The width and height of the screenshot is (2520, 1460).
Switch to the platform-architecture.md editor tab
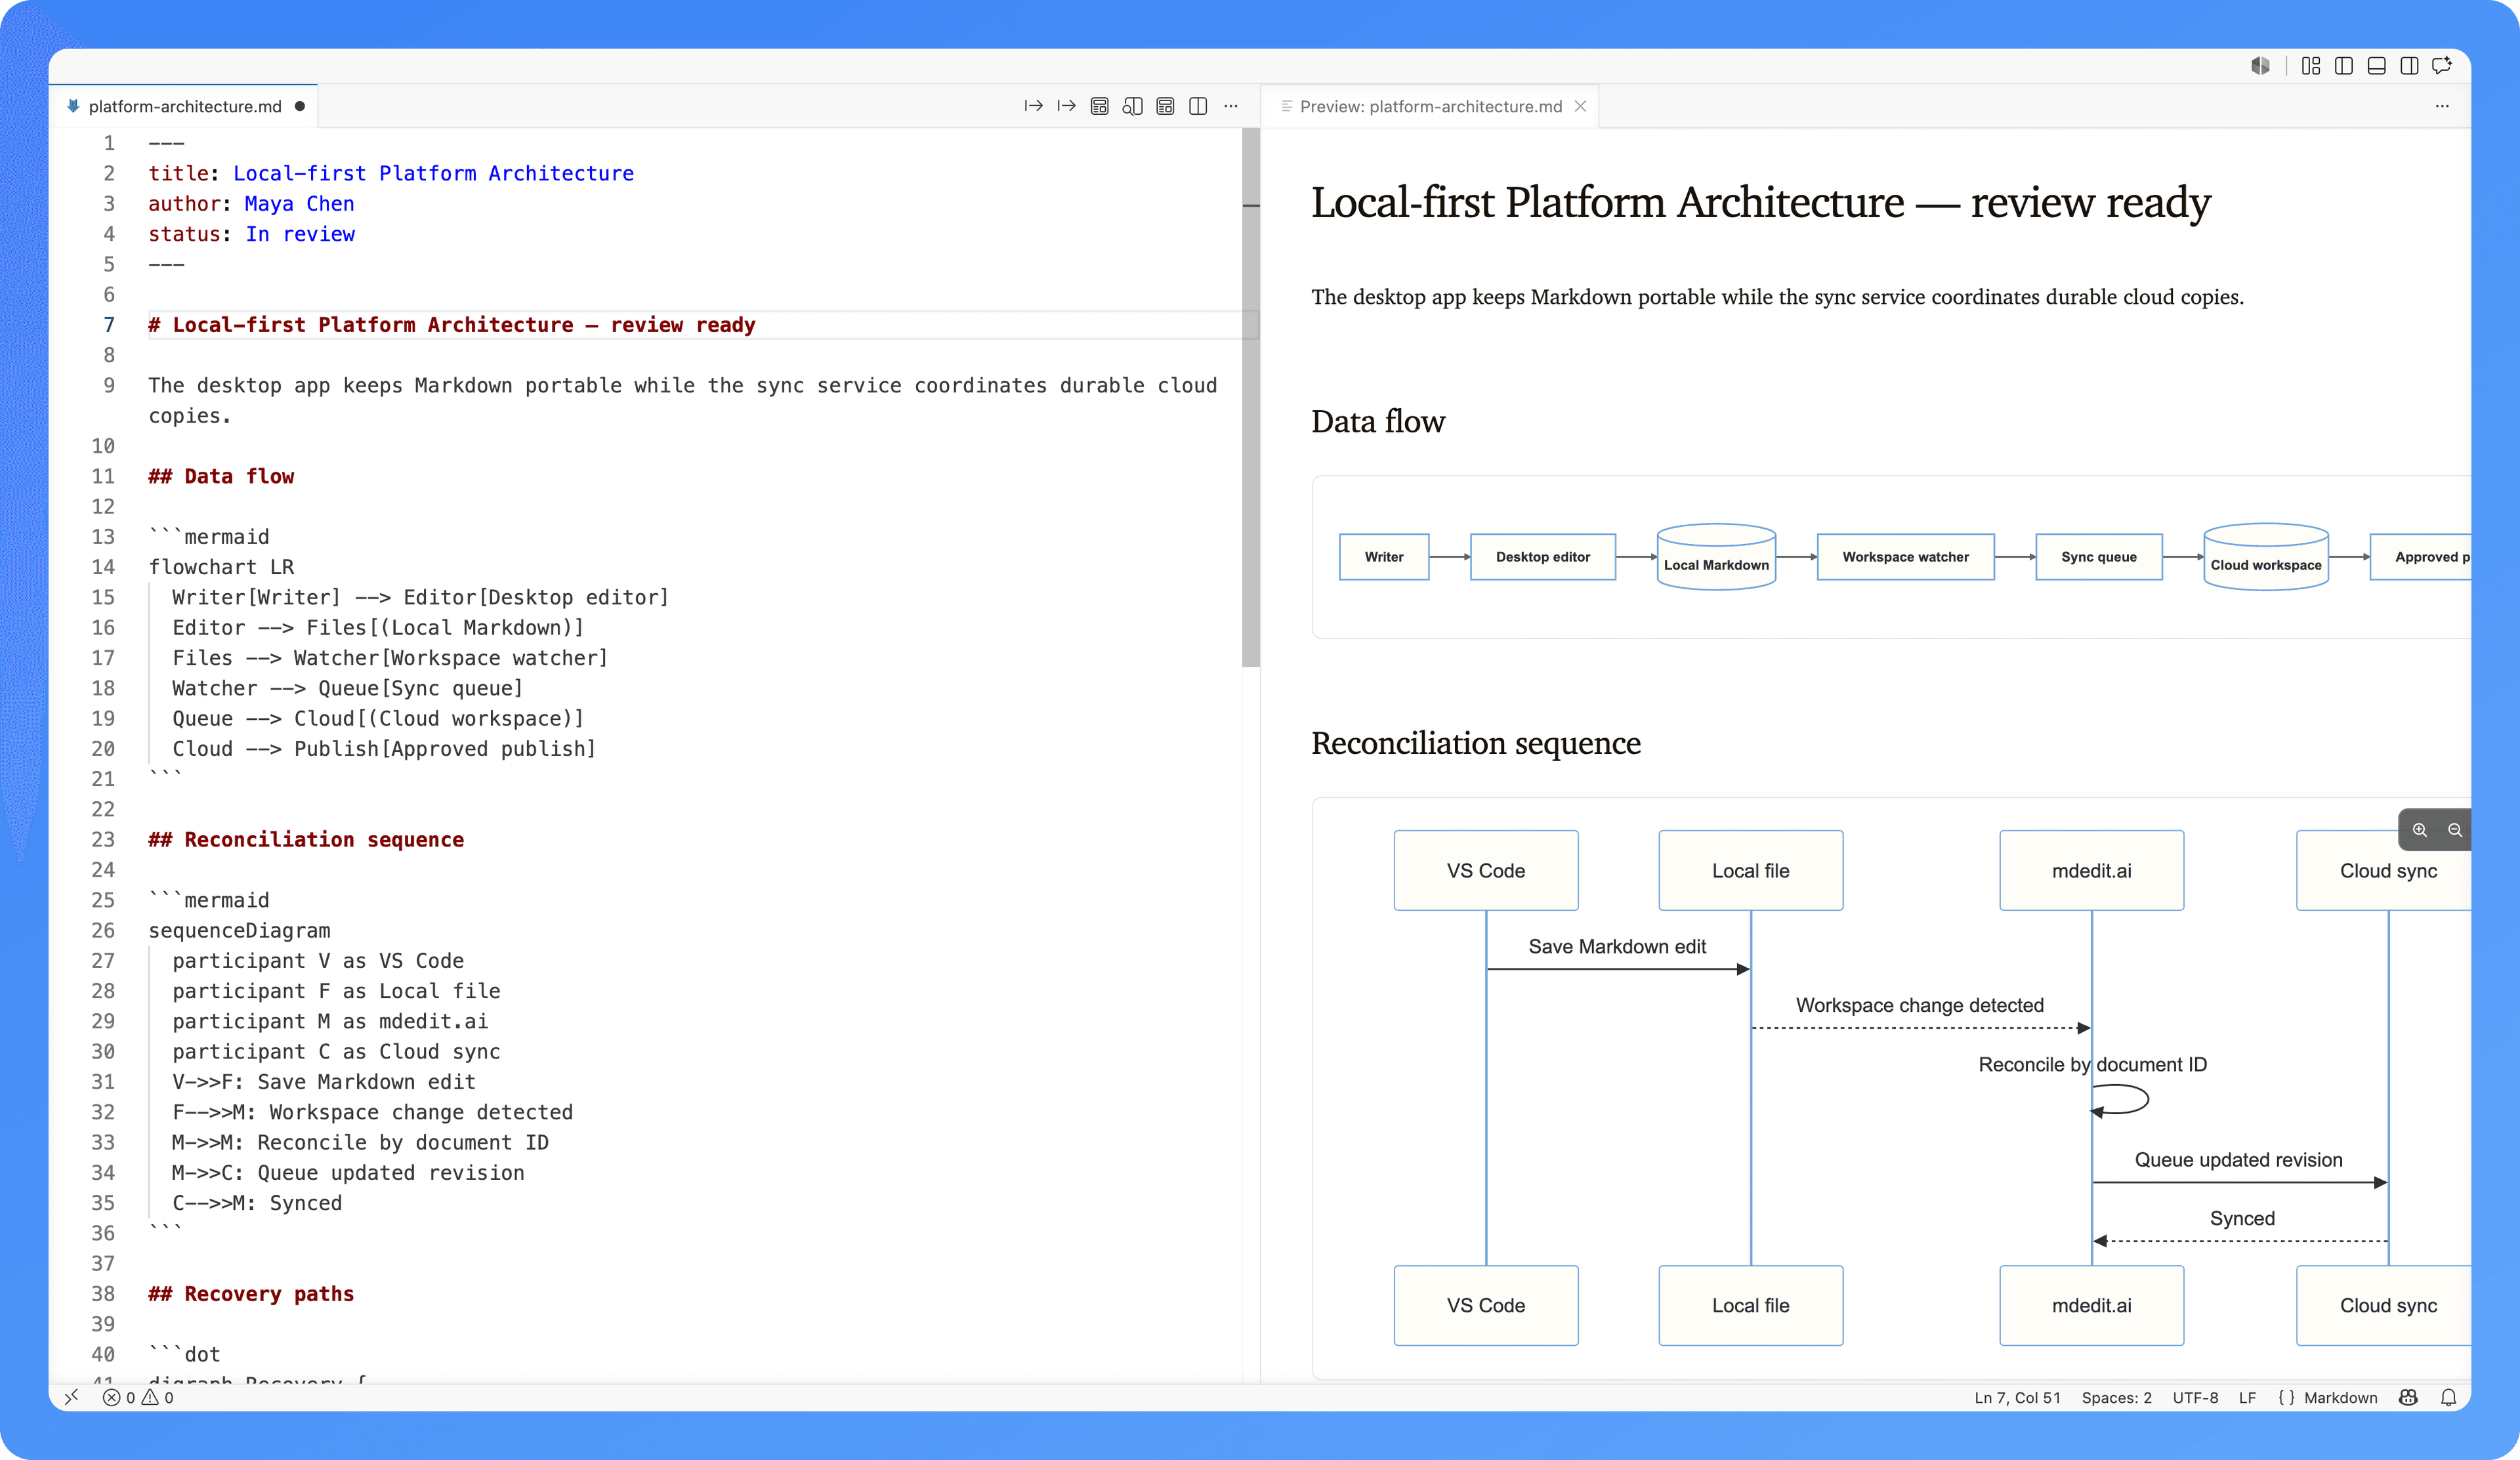pos(184,106)
